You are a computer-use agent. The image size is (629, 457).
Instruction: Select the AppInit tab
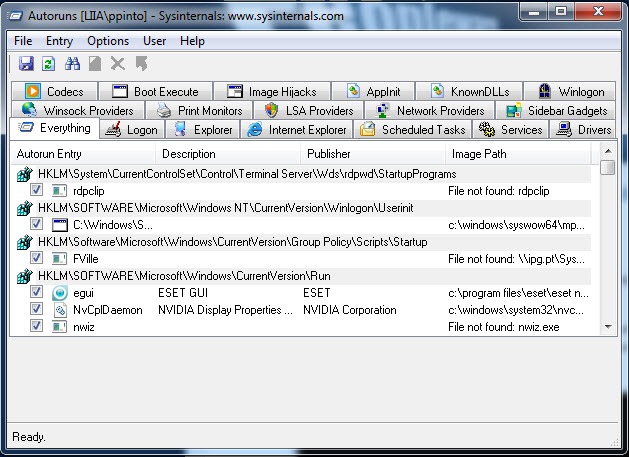[373, 91]
